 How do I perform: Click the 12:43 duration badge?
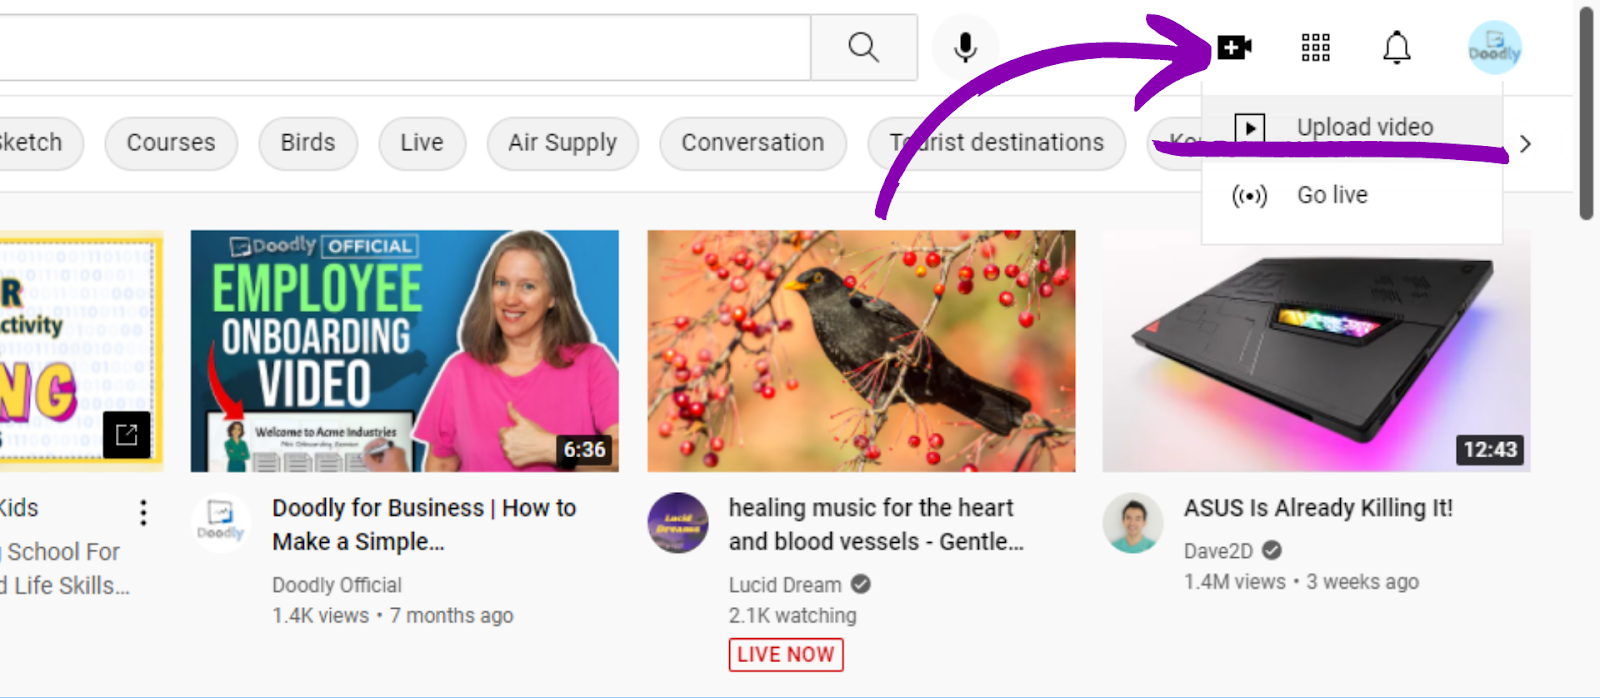click(x=1490, y=450)
